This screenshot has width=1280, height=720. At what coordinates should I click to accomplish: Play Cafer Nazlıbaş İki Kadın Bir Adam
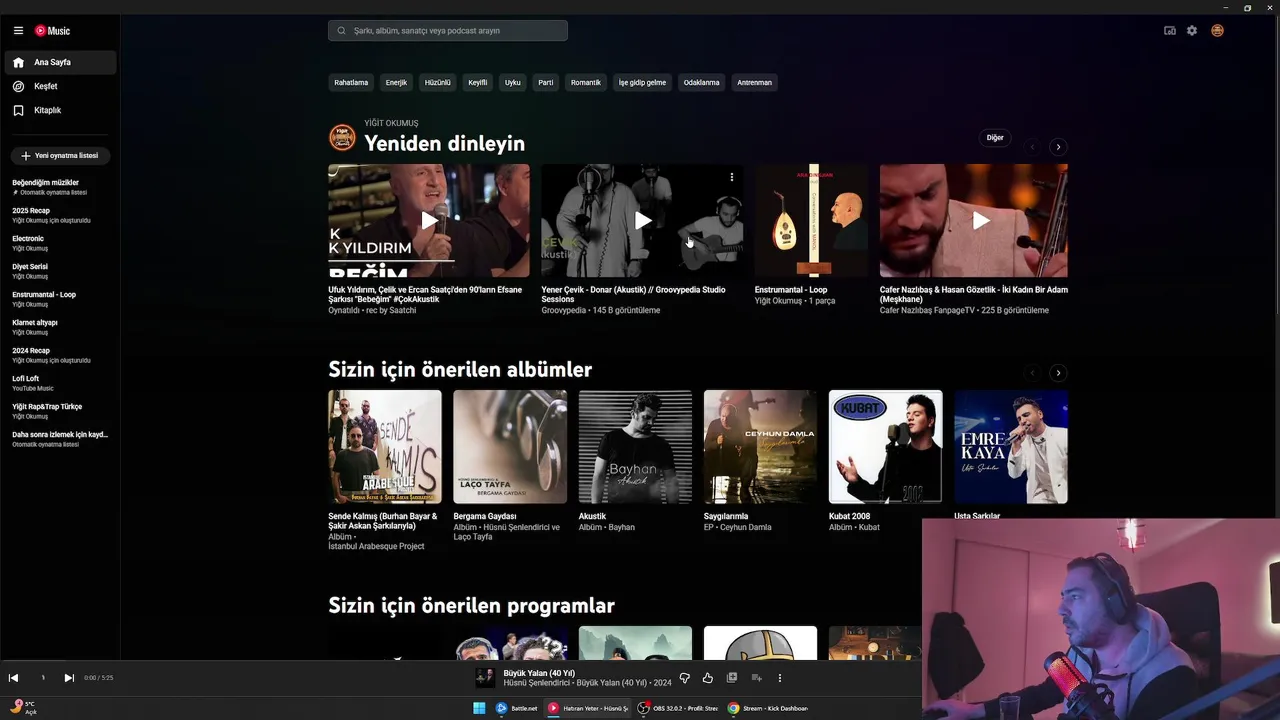pyautogui.click(x=981, y=221)
